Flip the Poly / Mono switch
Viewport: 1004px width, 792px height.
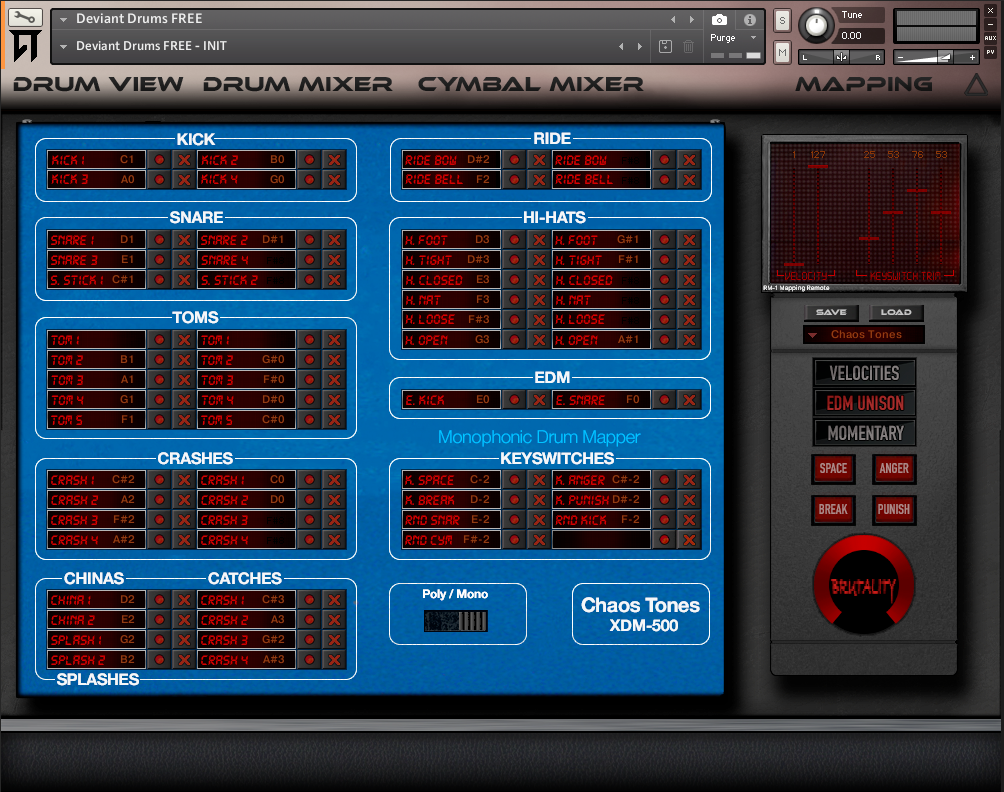[457, 620]
